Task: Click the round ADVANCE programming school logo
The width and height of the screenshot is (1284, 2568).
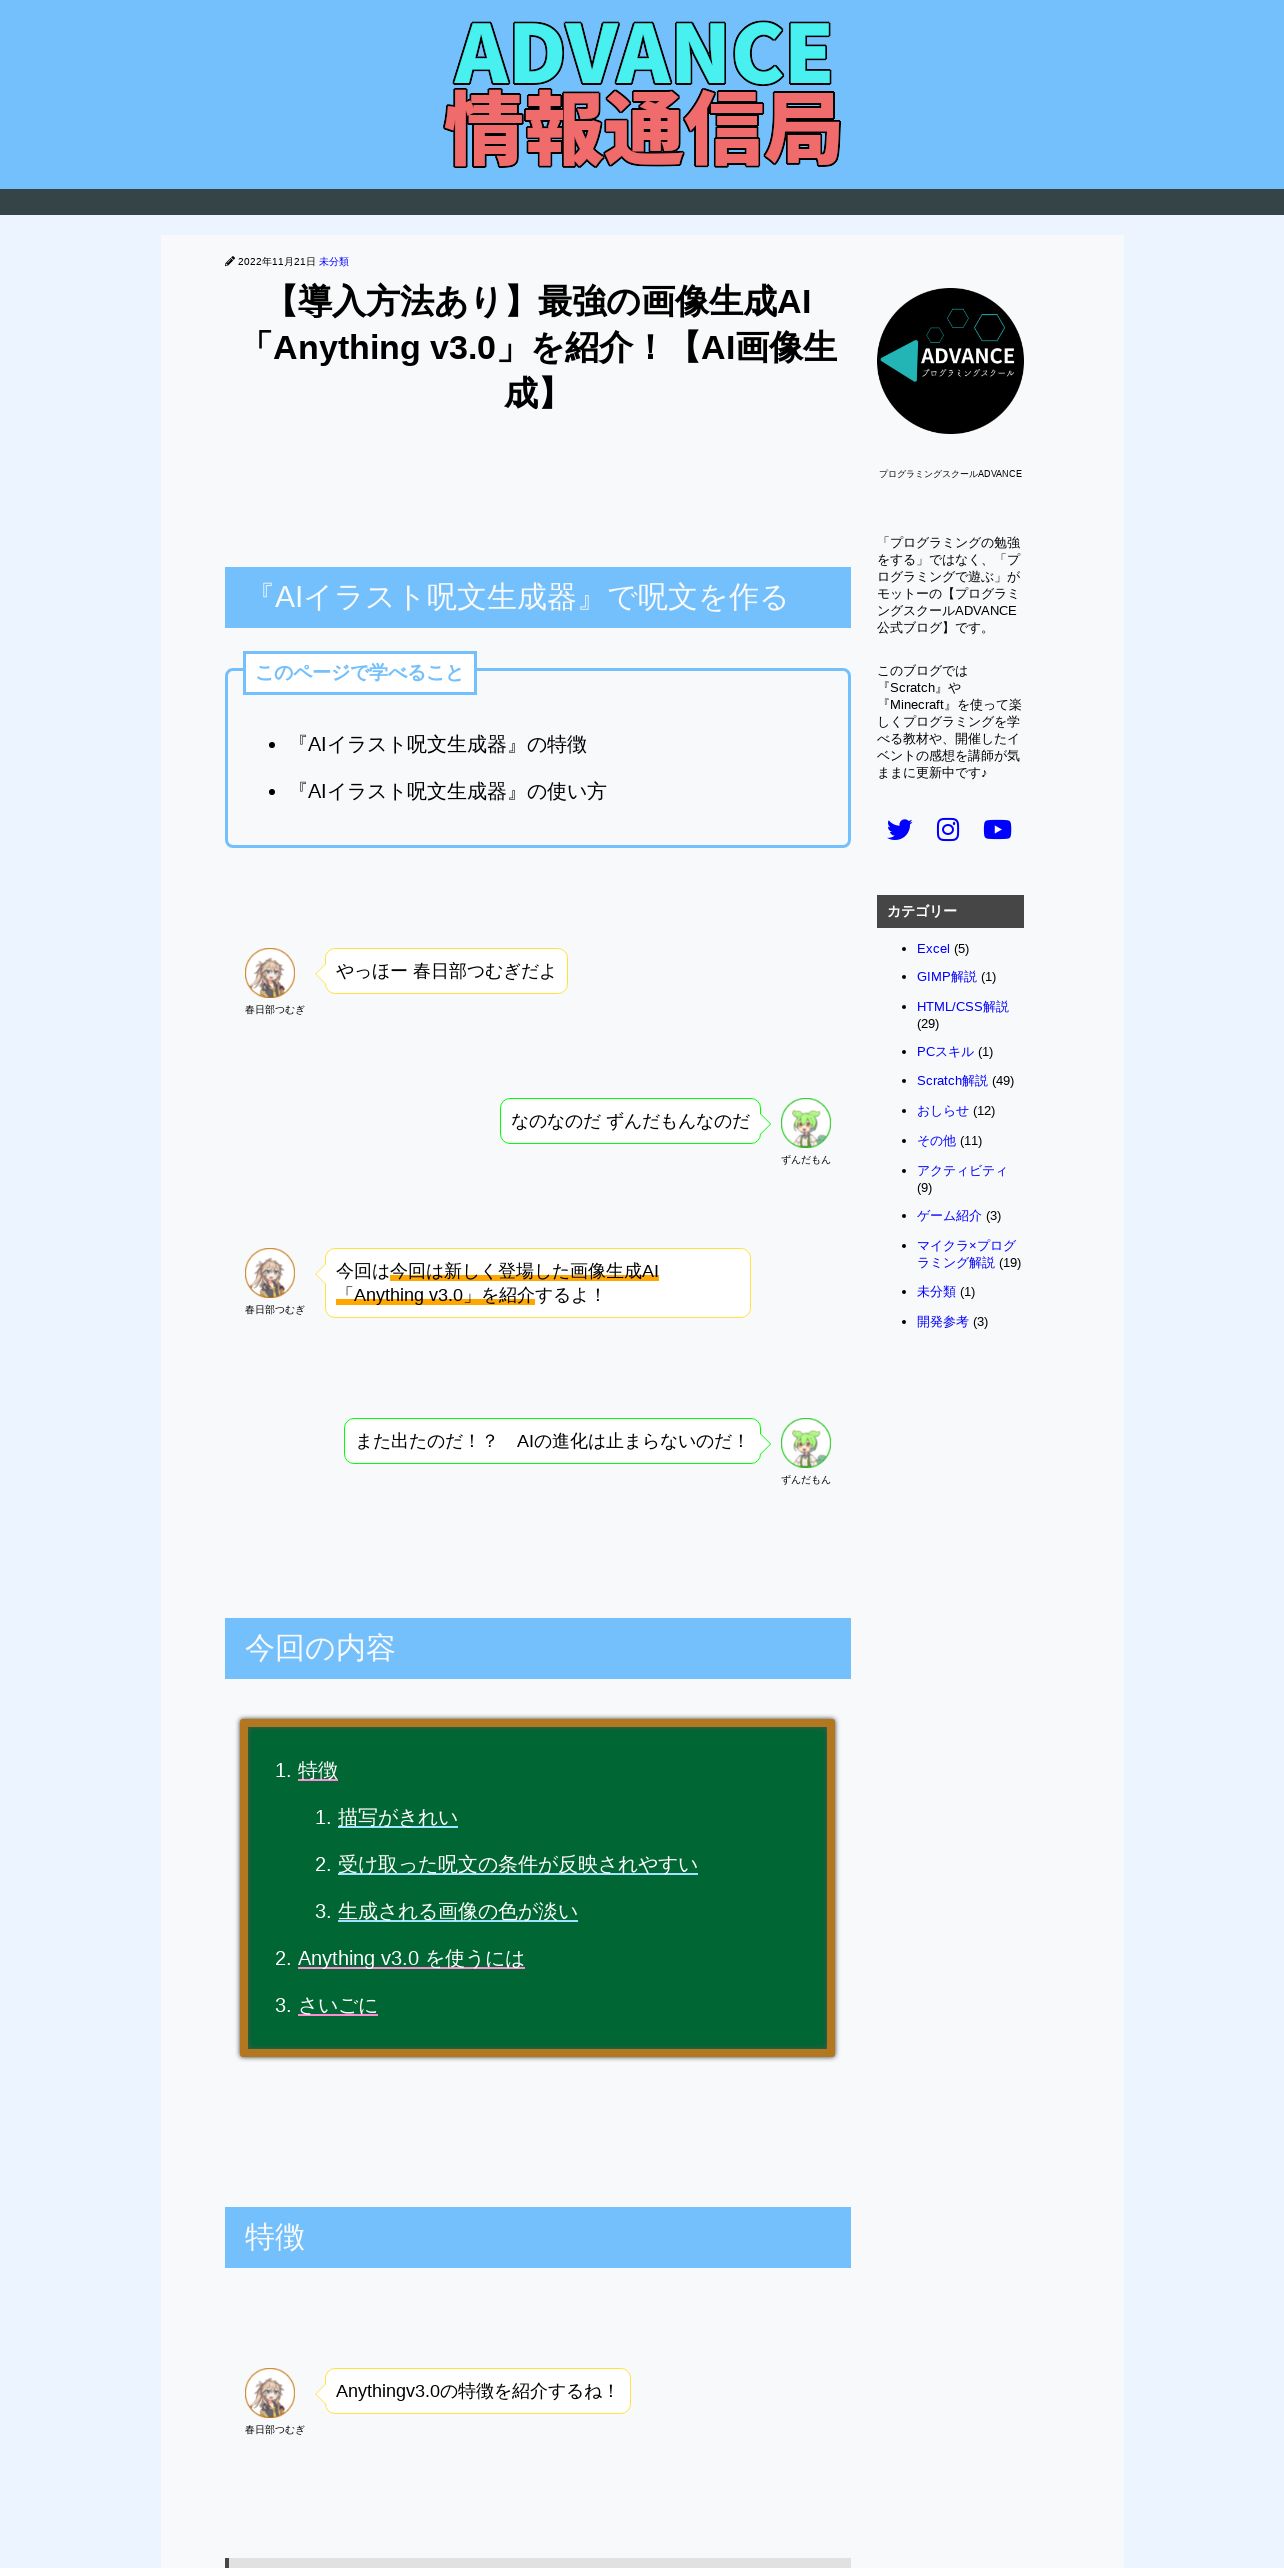Action: click(950, 361)
